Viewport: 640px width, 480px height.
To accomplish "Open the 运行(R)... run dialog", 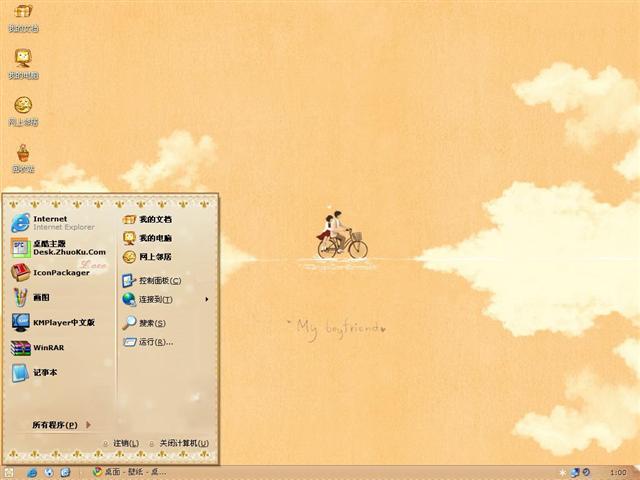I will 148,342.
